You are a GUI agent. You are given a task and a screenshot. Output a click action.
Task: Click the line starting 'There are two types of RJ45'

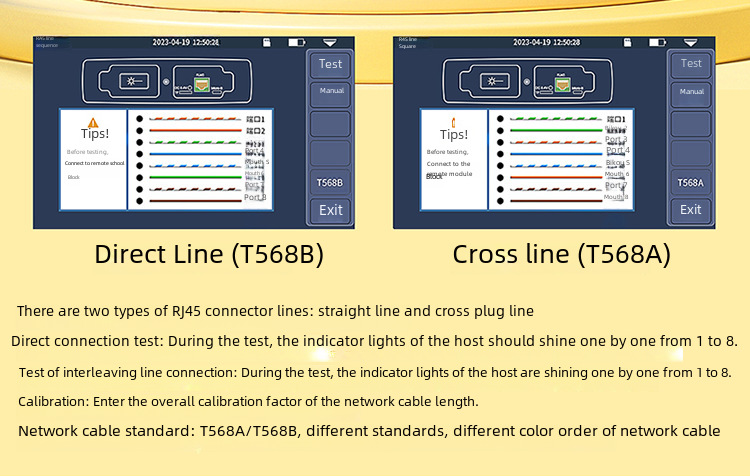pyautogui.click(x=275, y=311)
